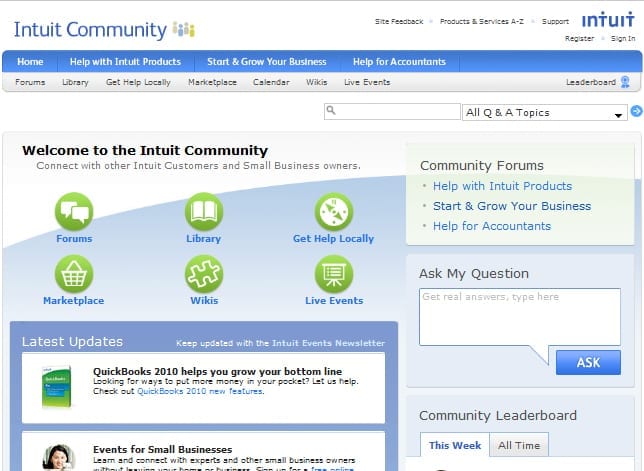Open the Site Feedback link
Screen dimensions: 644x471
(x=399, y=21)
